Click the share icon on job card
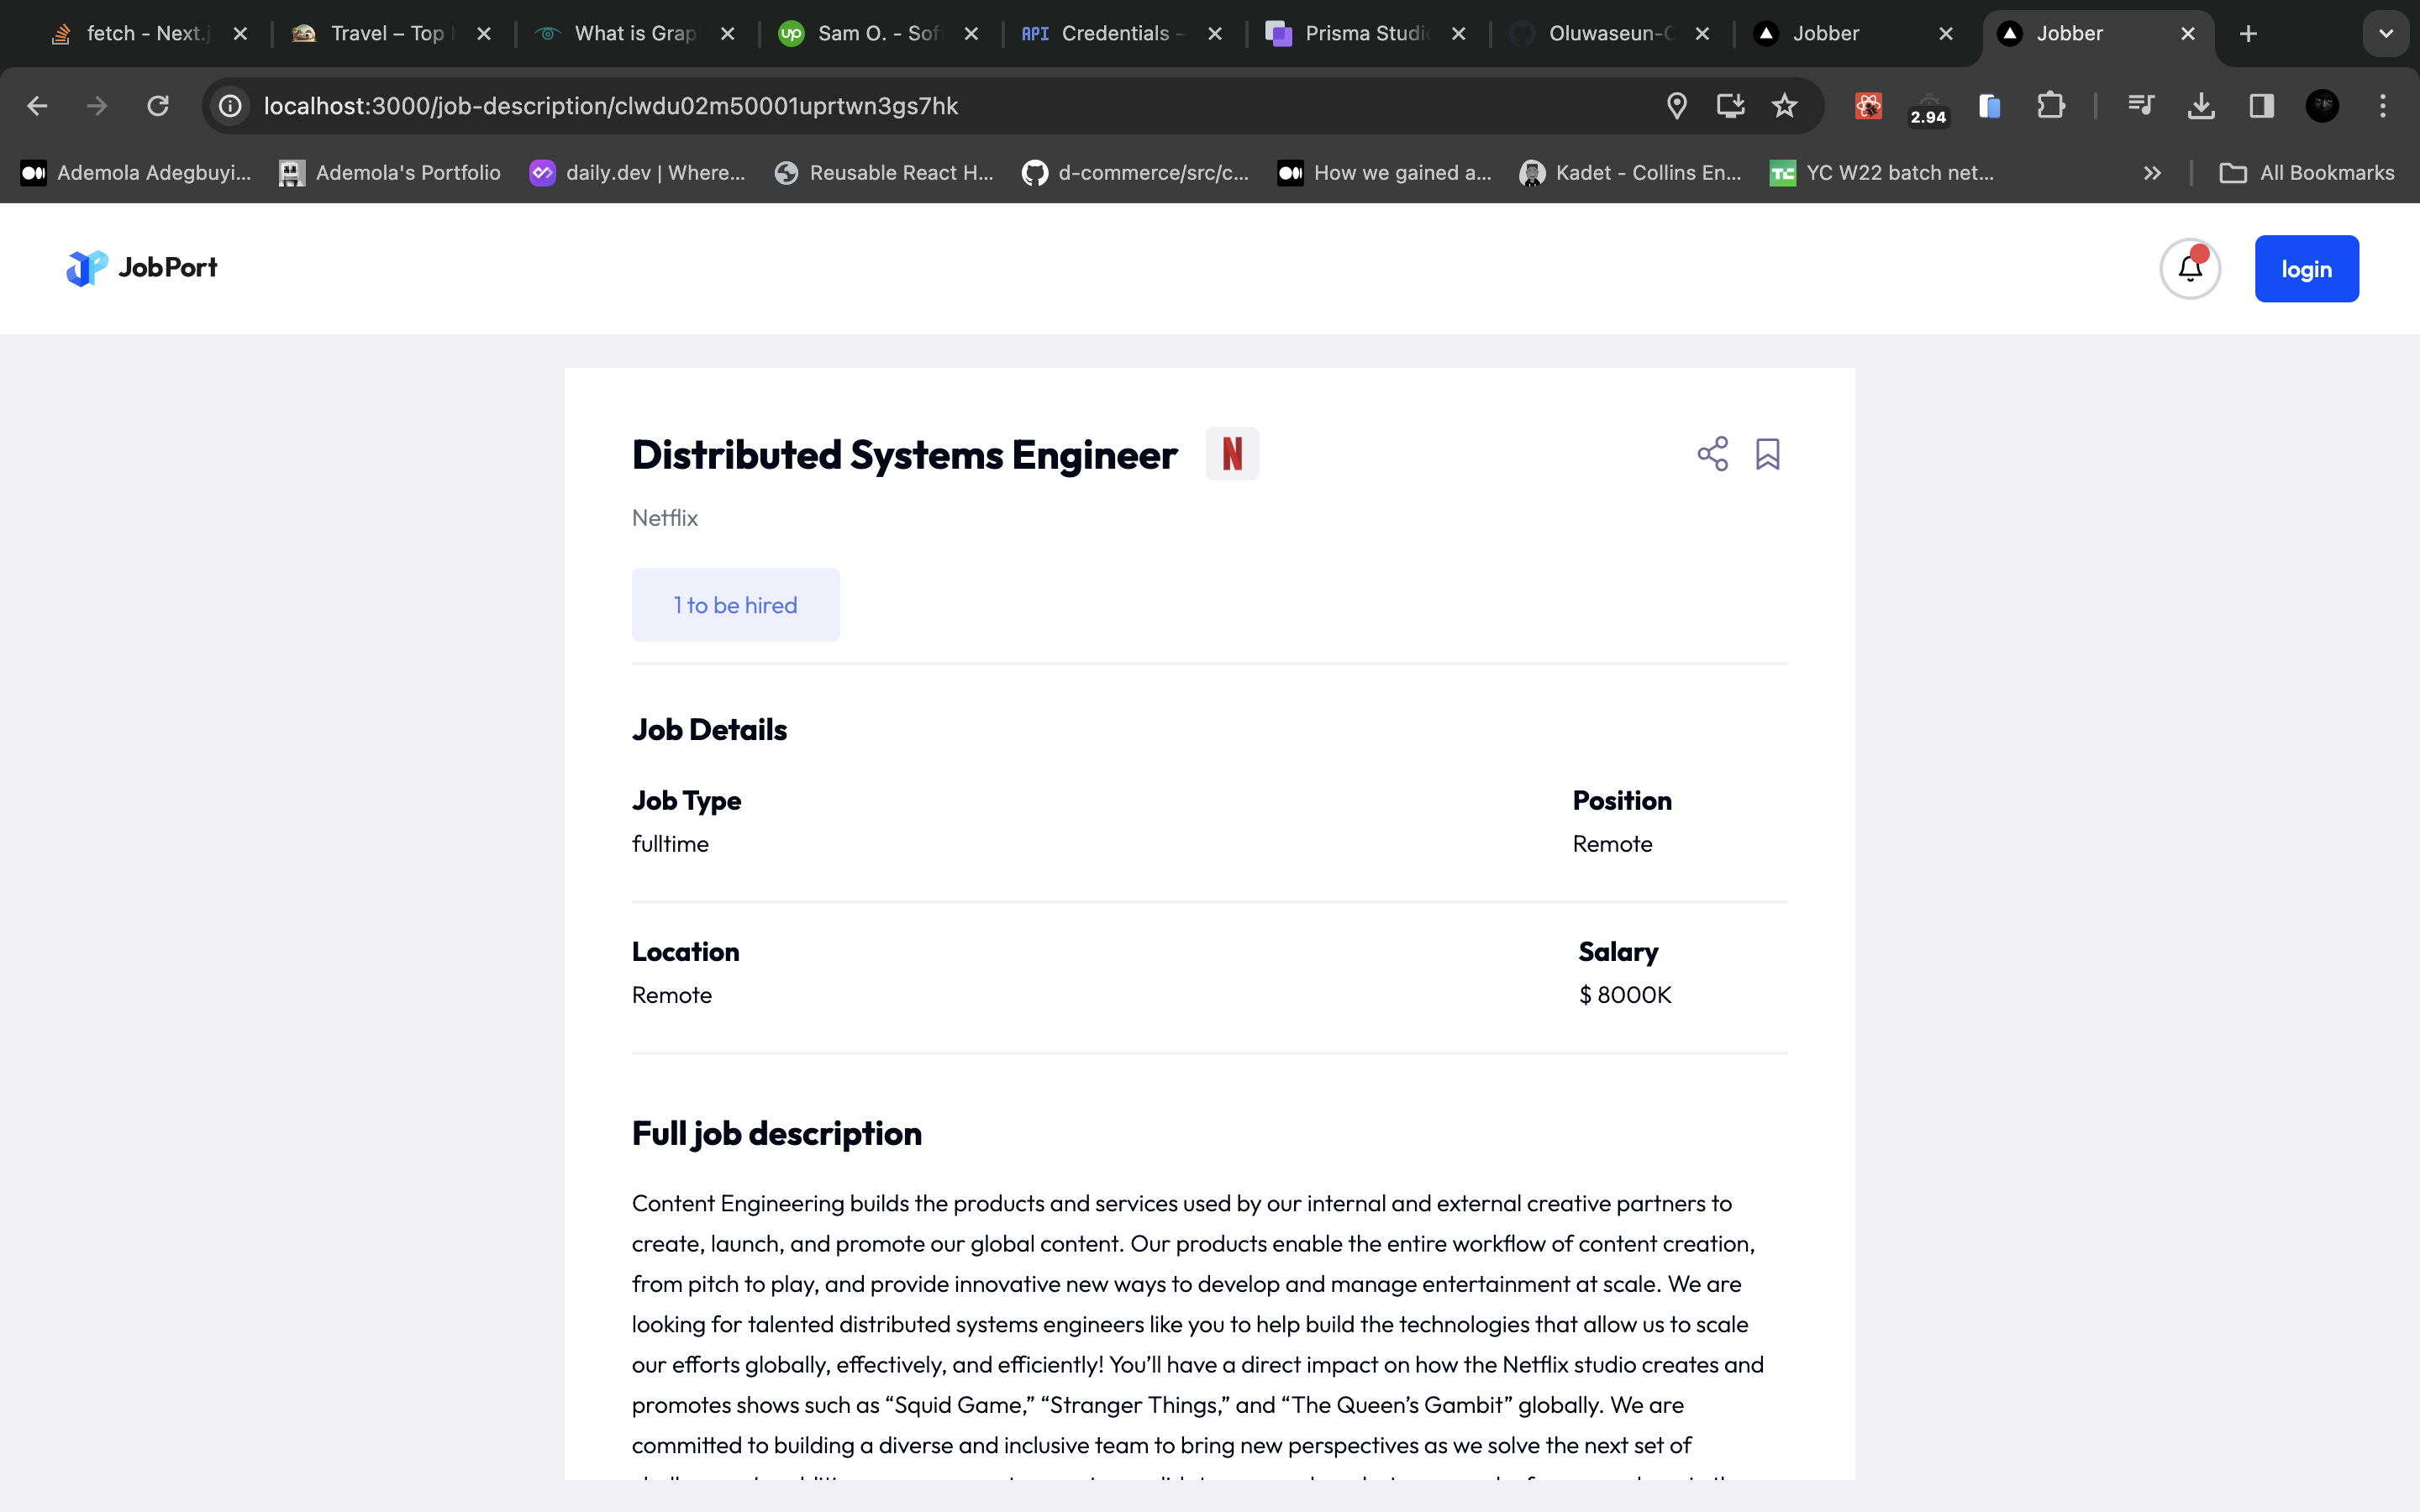The image size is (2420, 1512). 1712,454
